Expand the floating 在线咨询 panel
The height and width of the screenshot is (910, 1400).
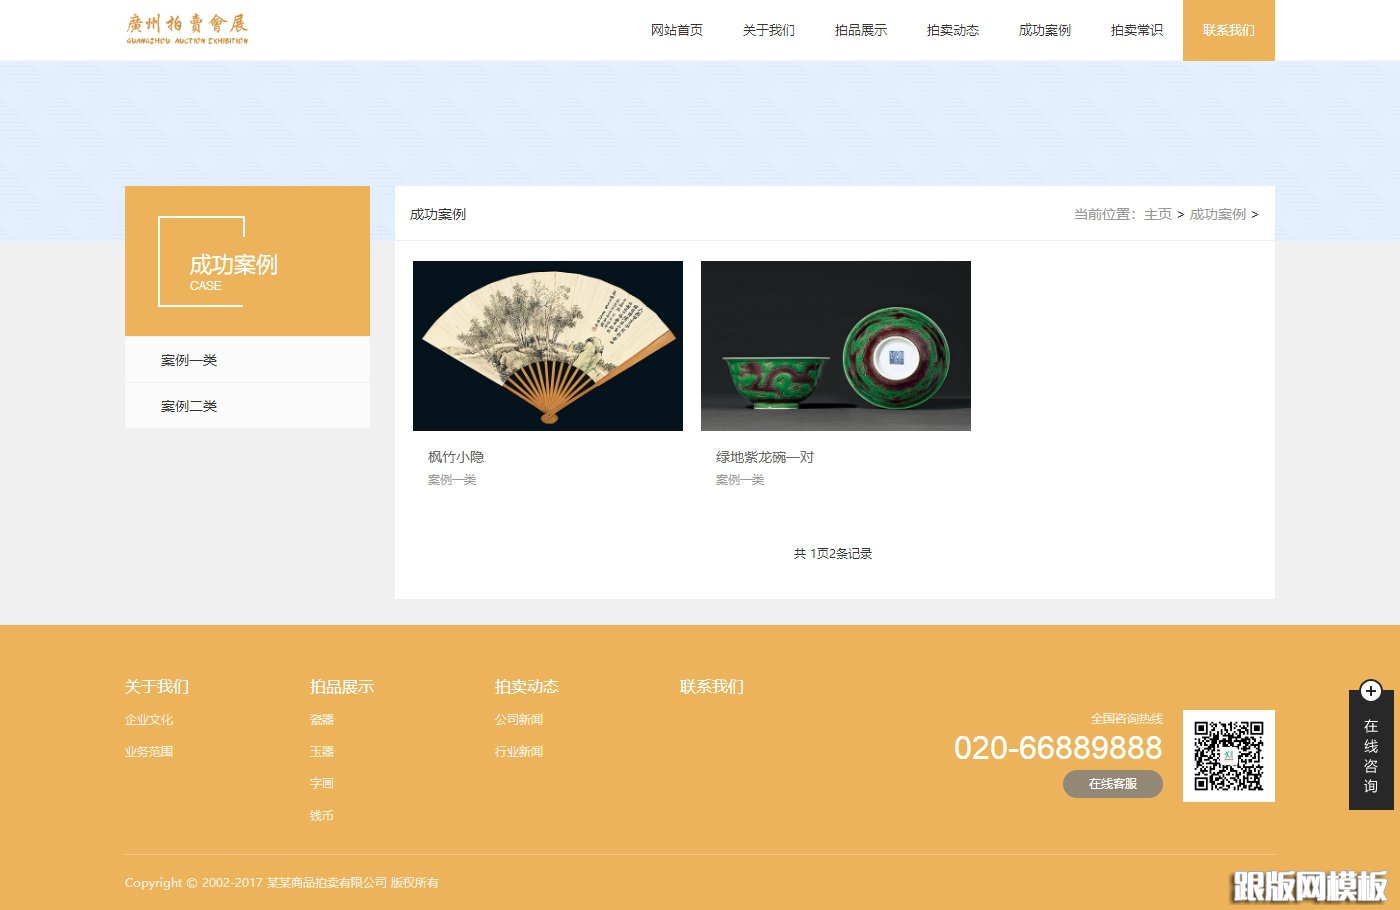(x=1370, y=755)
